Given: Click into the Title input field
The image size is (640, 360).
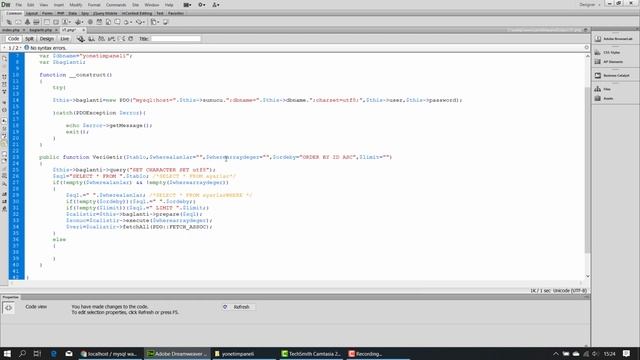Looking at the screenshot, I should click(176, 39).
